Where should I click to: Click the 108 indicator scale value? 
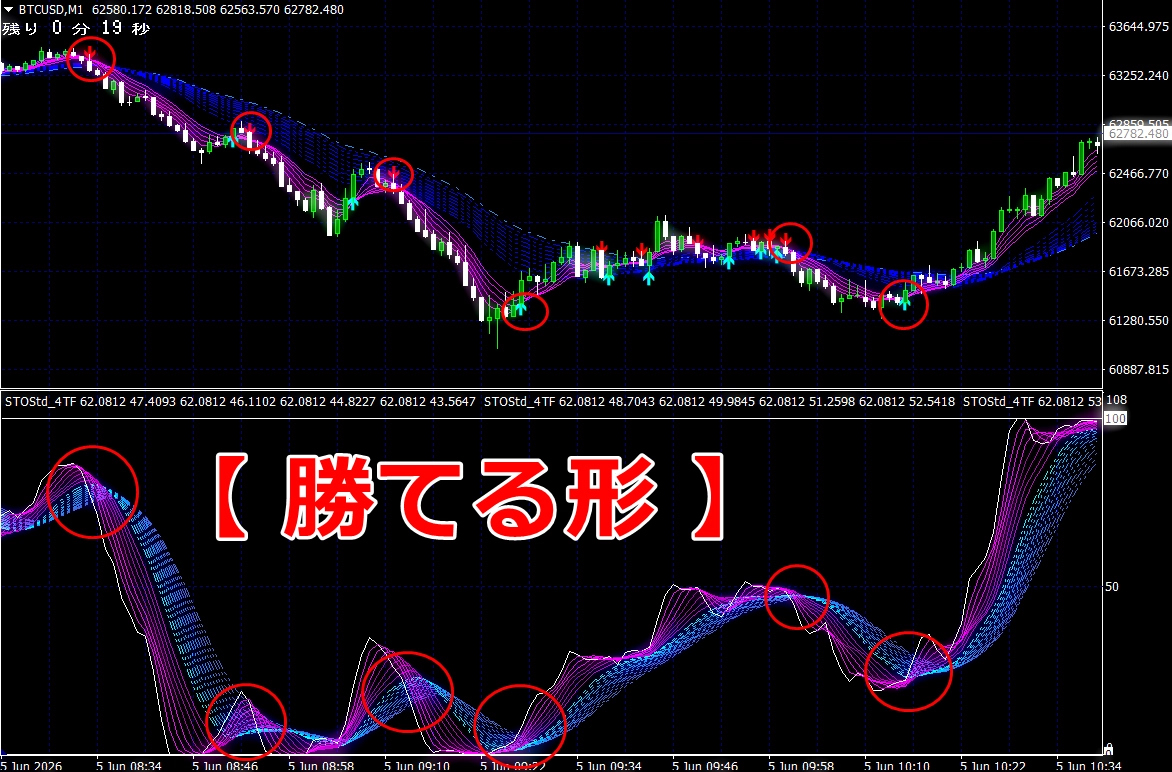click(1115, 401)
